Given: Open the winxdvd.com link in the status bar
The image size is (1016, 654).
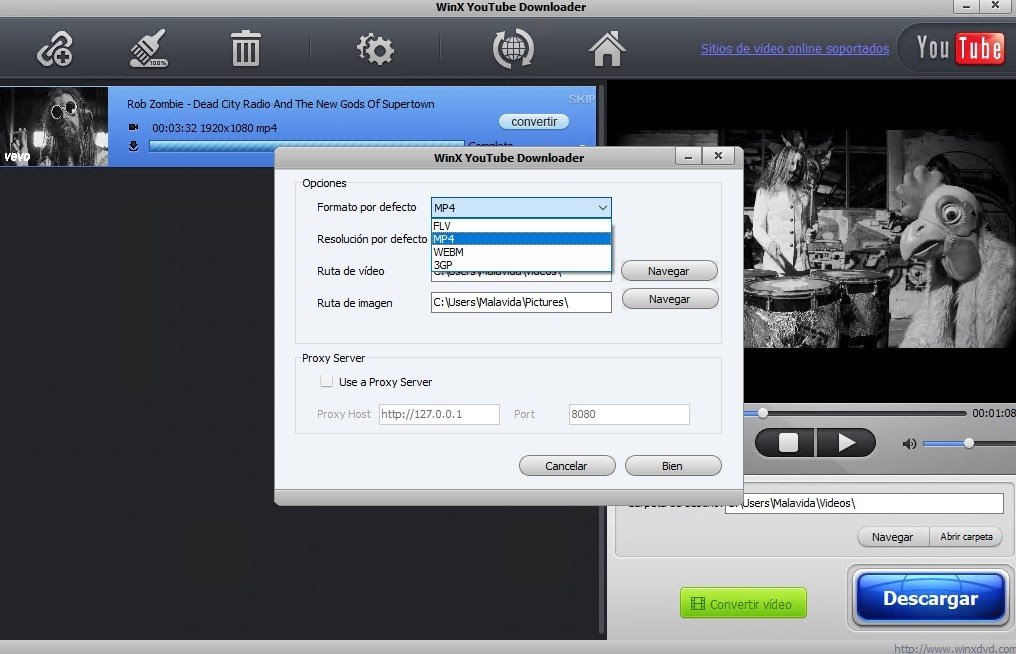Looking at the screenshot, I should point(955,648).
